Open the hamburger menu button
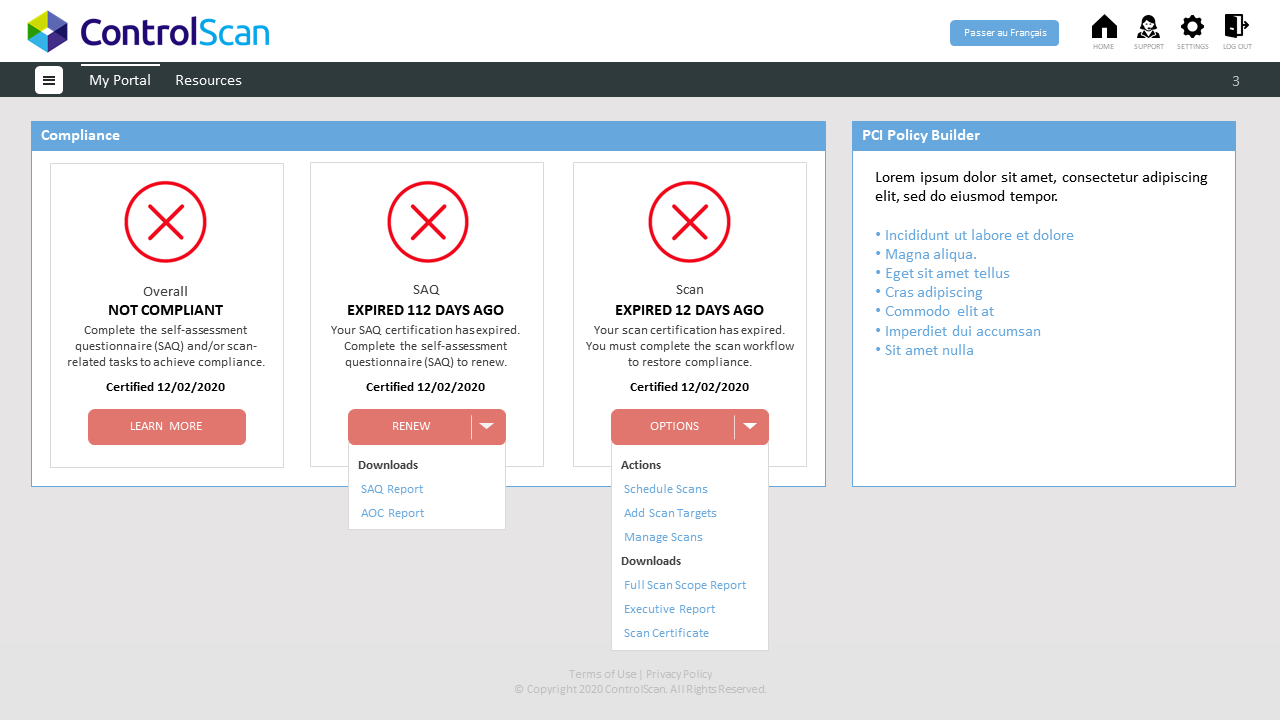The height and width of the screenshot is (720, 1280). coord(49,80)
